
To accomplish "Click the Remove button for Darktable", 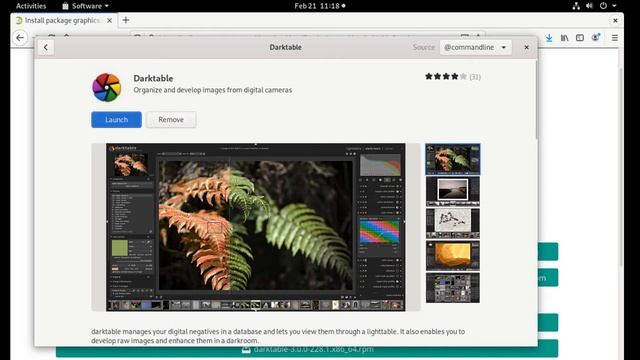I will point(171,120).
